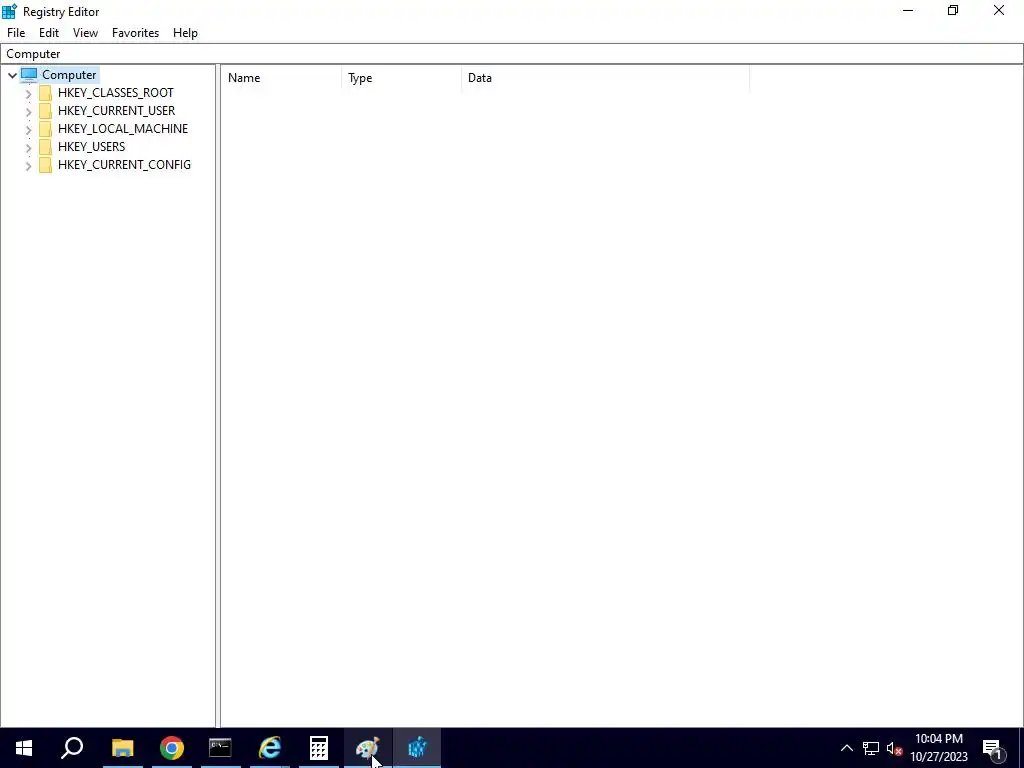
Task: Click the HKEY_USERS folder icon
Action: (x=45, y=146)
